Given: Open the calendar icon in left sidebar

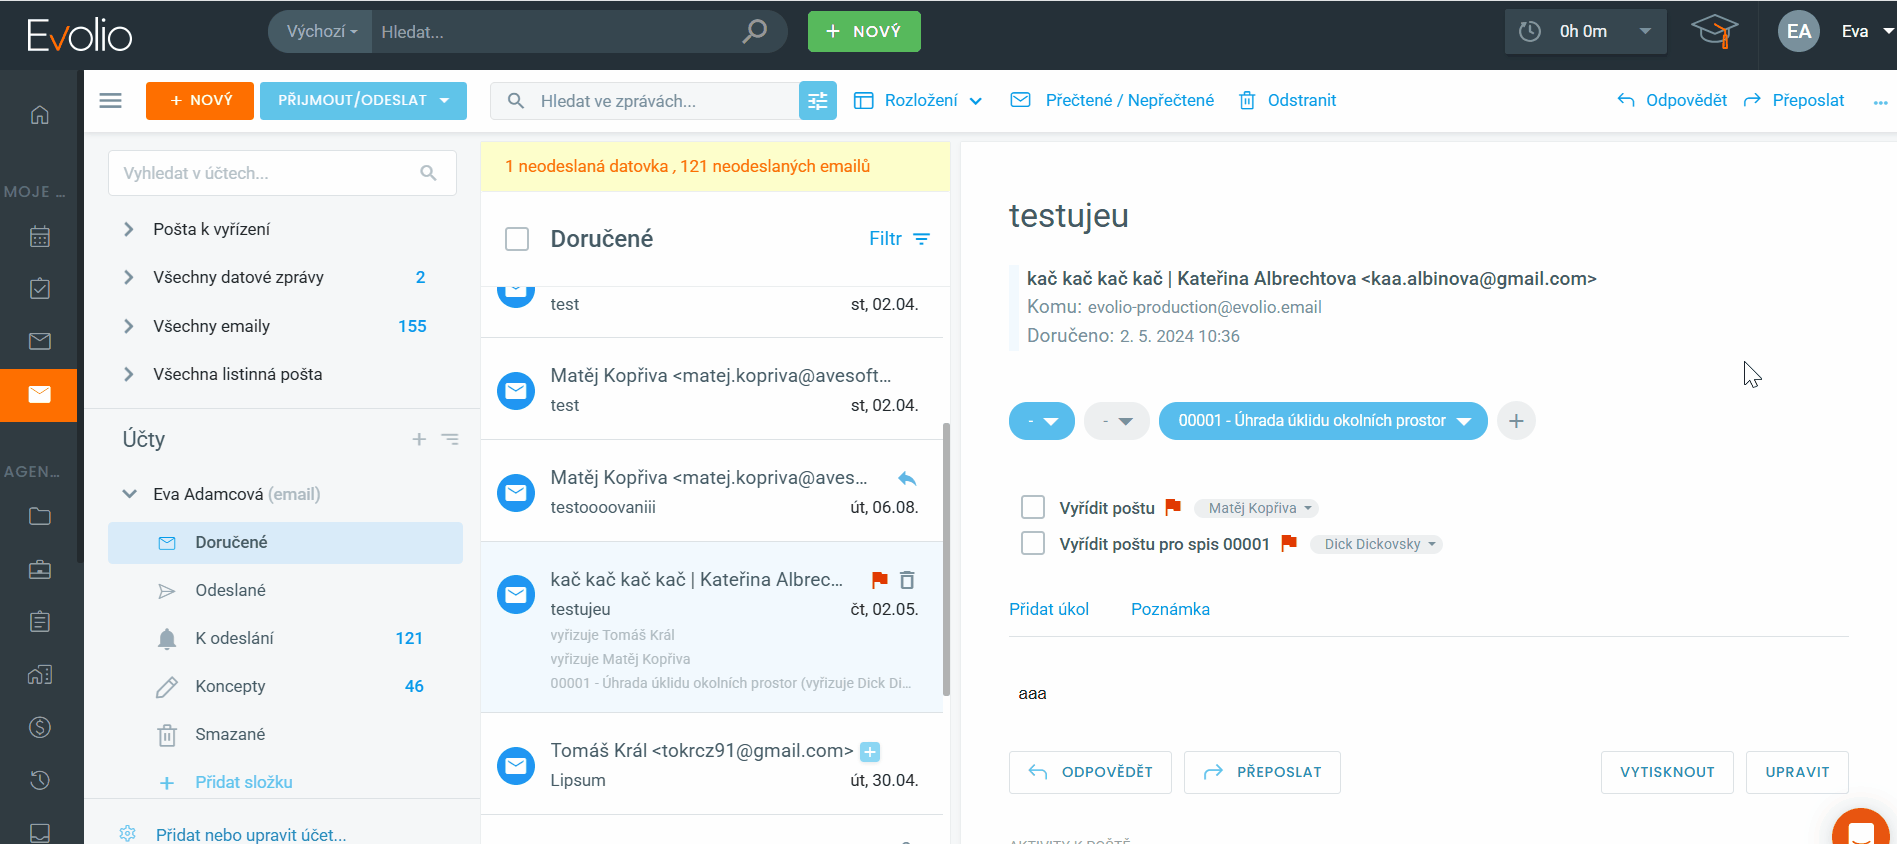Looking at the screenshot, I should coord(39,237).
